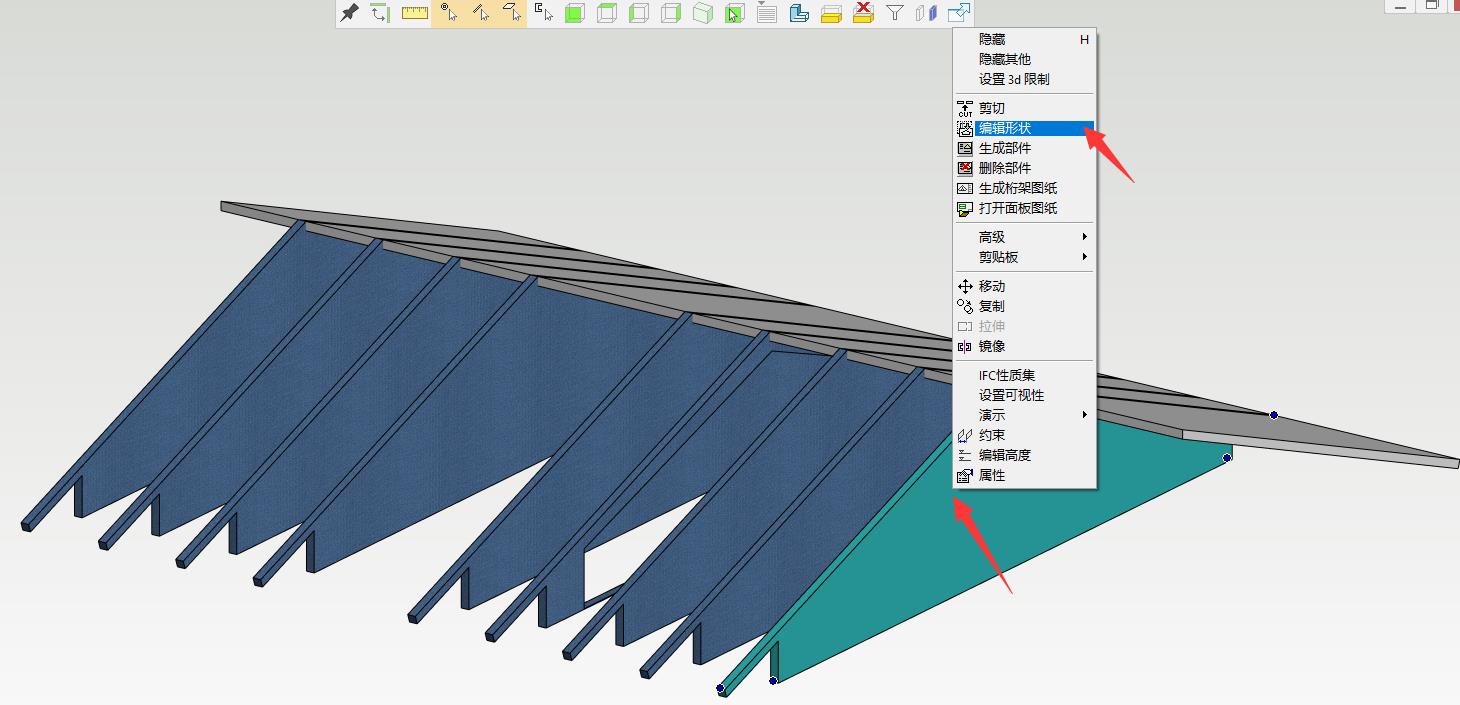Click the mirror icon beside 镜像

[x=965, y=346]
